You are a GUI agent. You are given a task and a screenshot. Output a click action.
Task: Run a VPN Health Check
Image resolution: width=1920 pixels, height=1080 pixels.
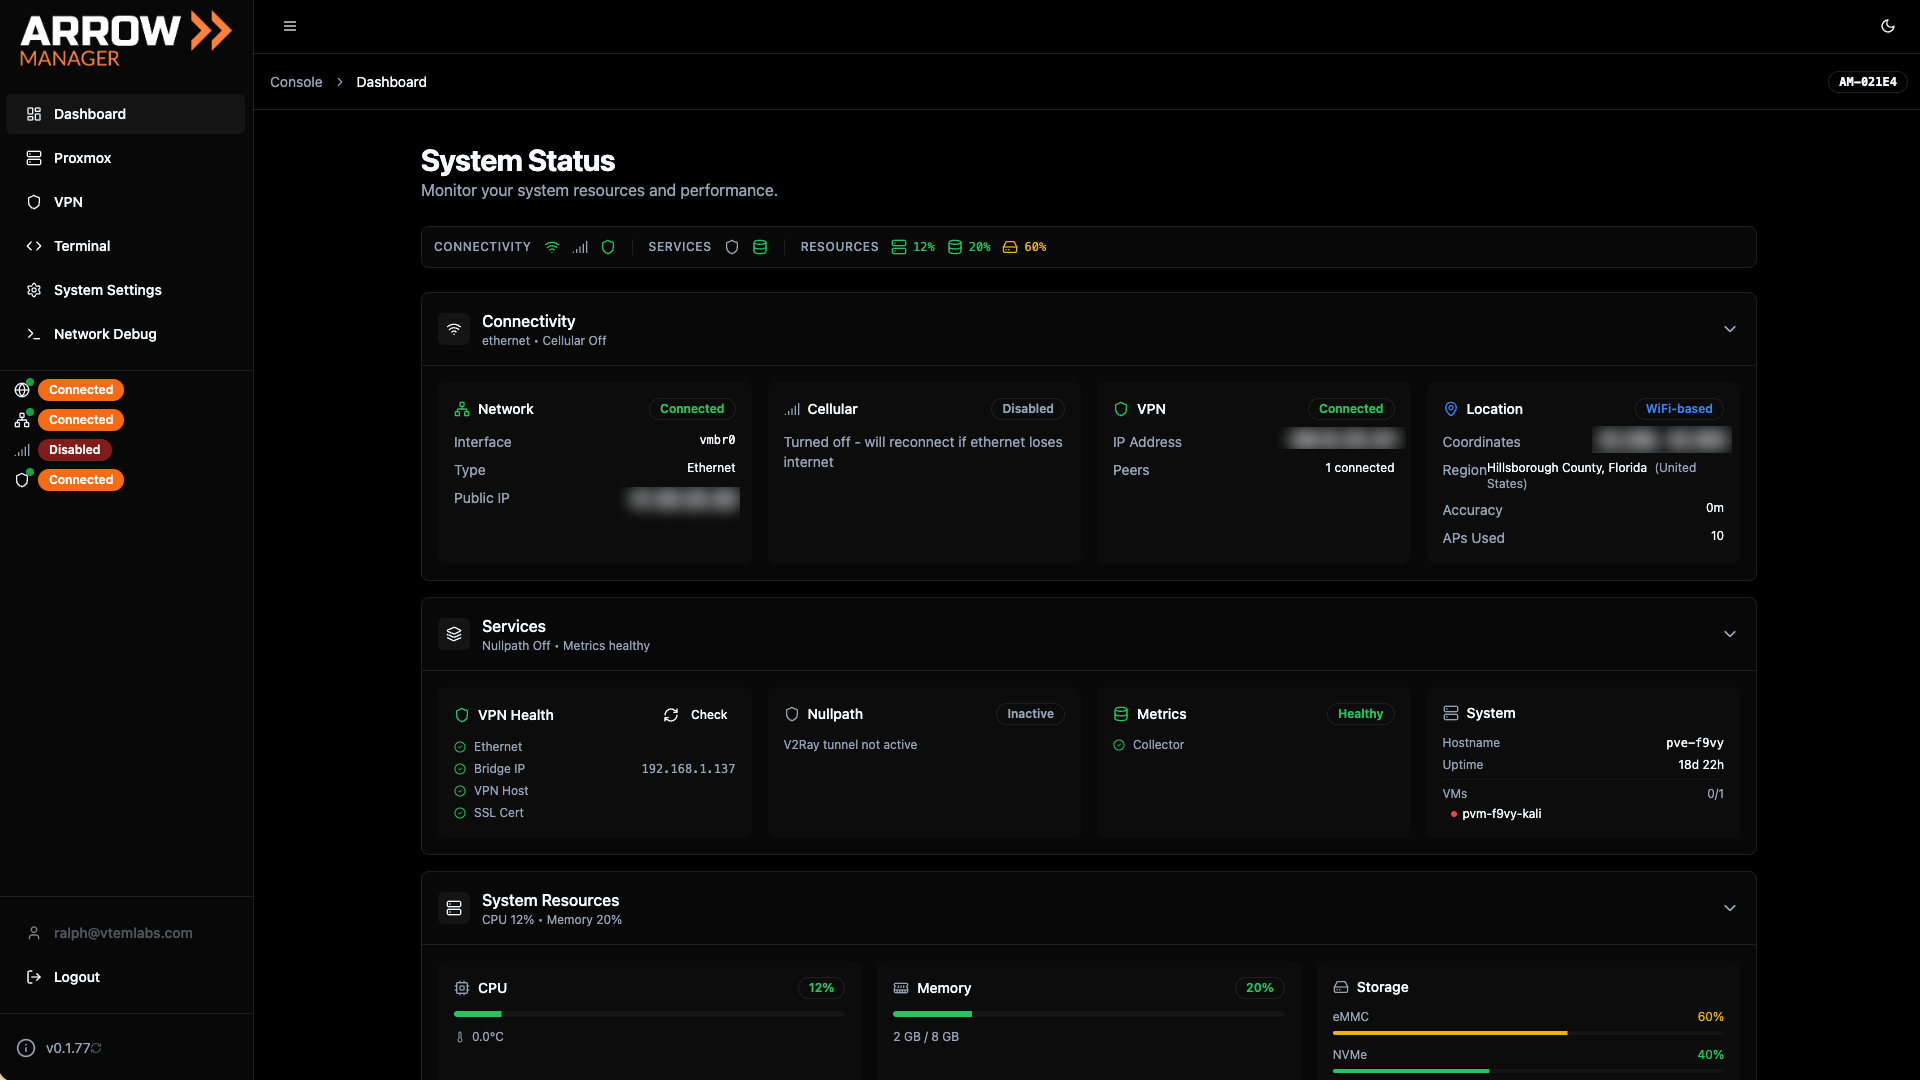tap(696, 715)
